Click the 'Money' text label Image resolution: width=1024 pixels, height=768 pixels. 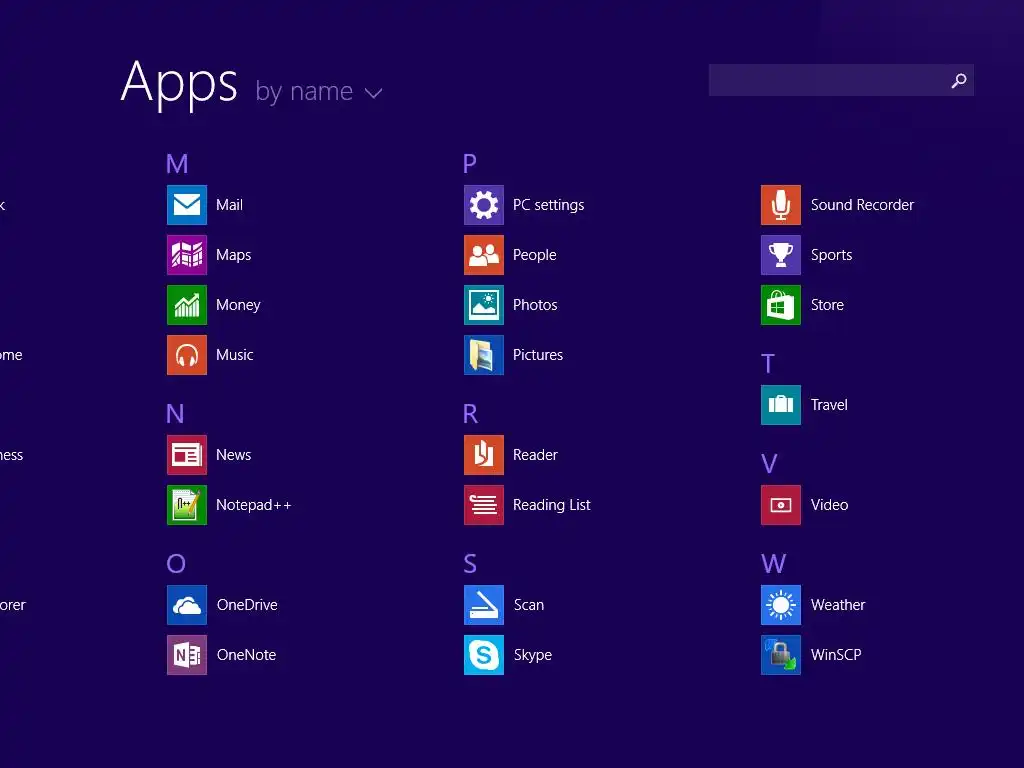coord(238,305)
